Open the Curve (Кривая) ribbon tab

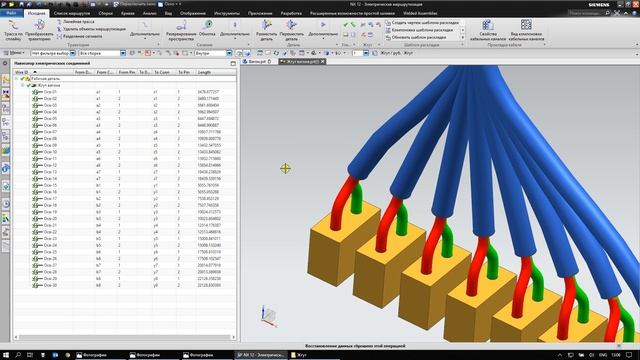pos(127,13)
